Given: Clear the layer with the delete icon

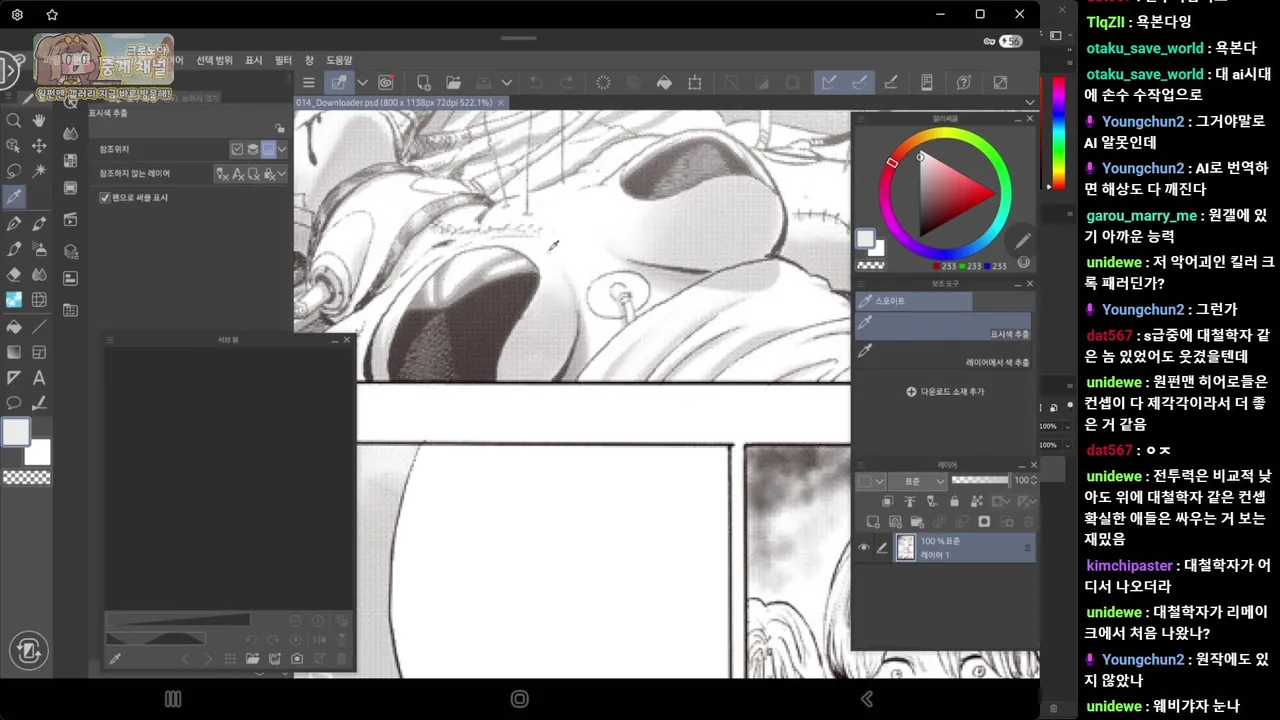Looking at the screenshot, I should pos(603,83).
